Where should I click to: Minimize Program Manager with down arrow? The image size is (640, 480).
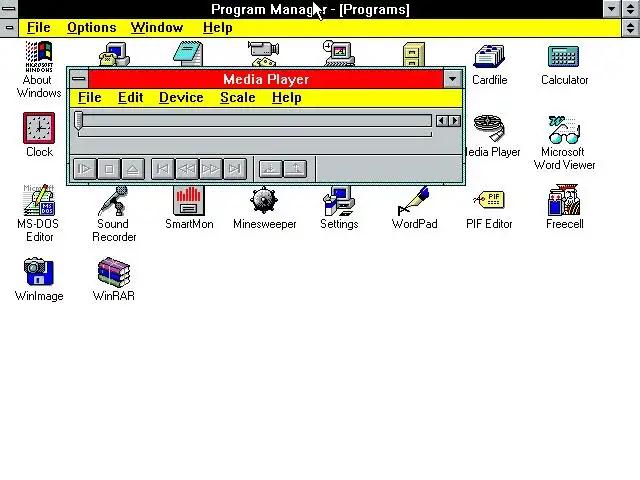[611, 9]
